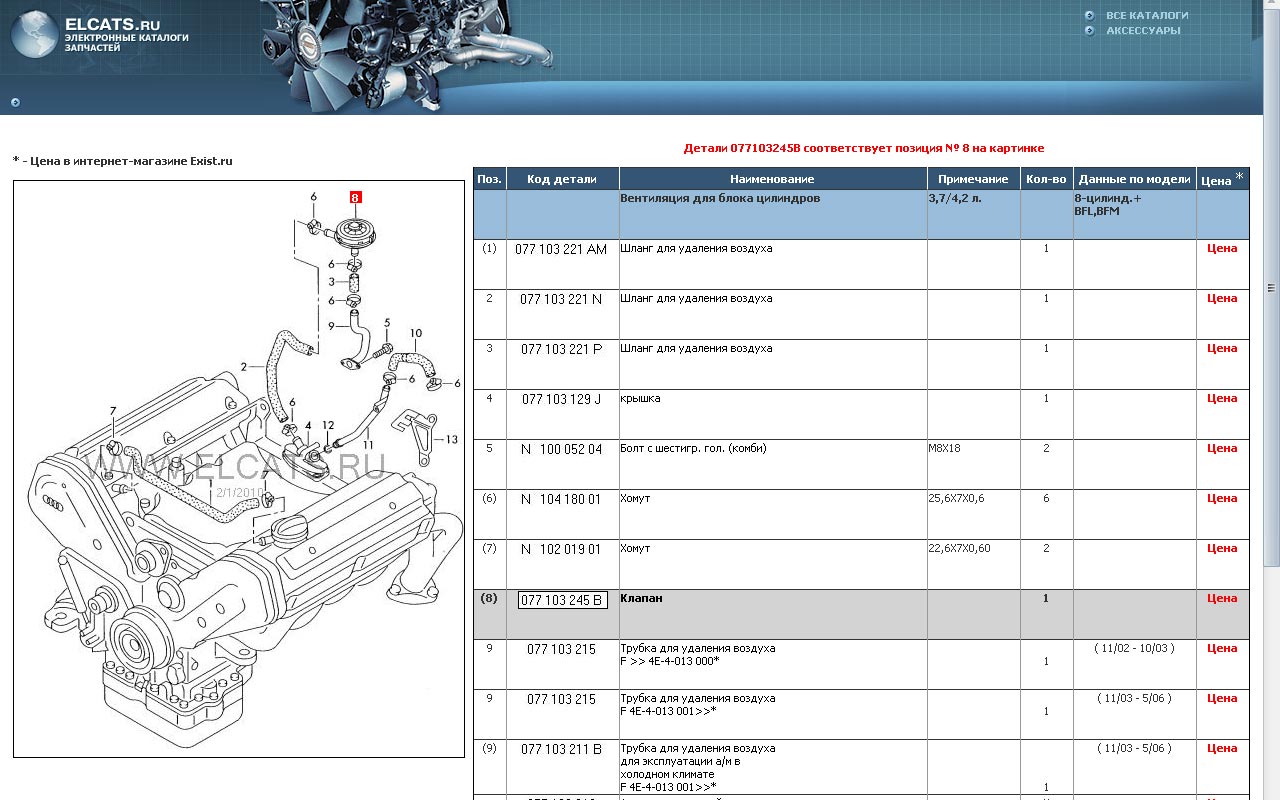This screenshot has height=800, width=1280.
Task: Click callout number 13 in the engine diagram
Action: 452,439
